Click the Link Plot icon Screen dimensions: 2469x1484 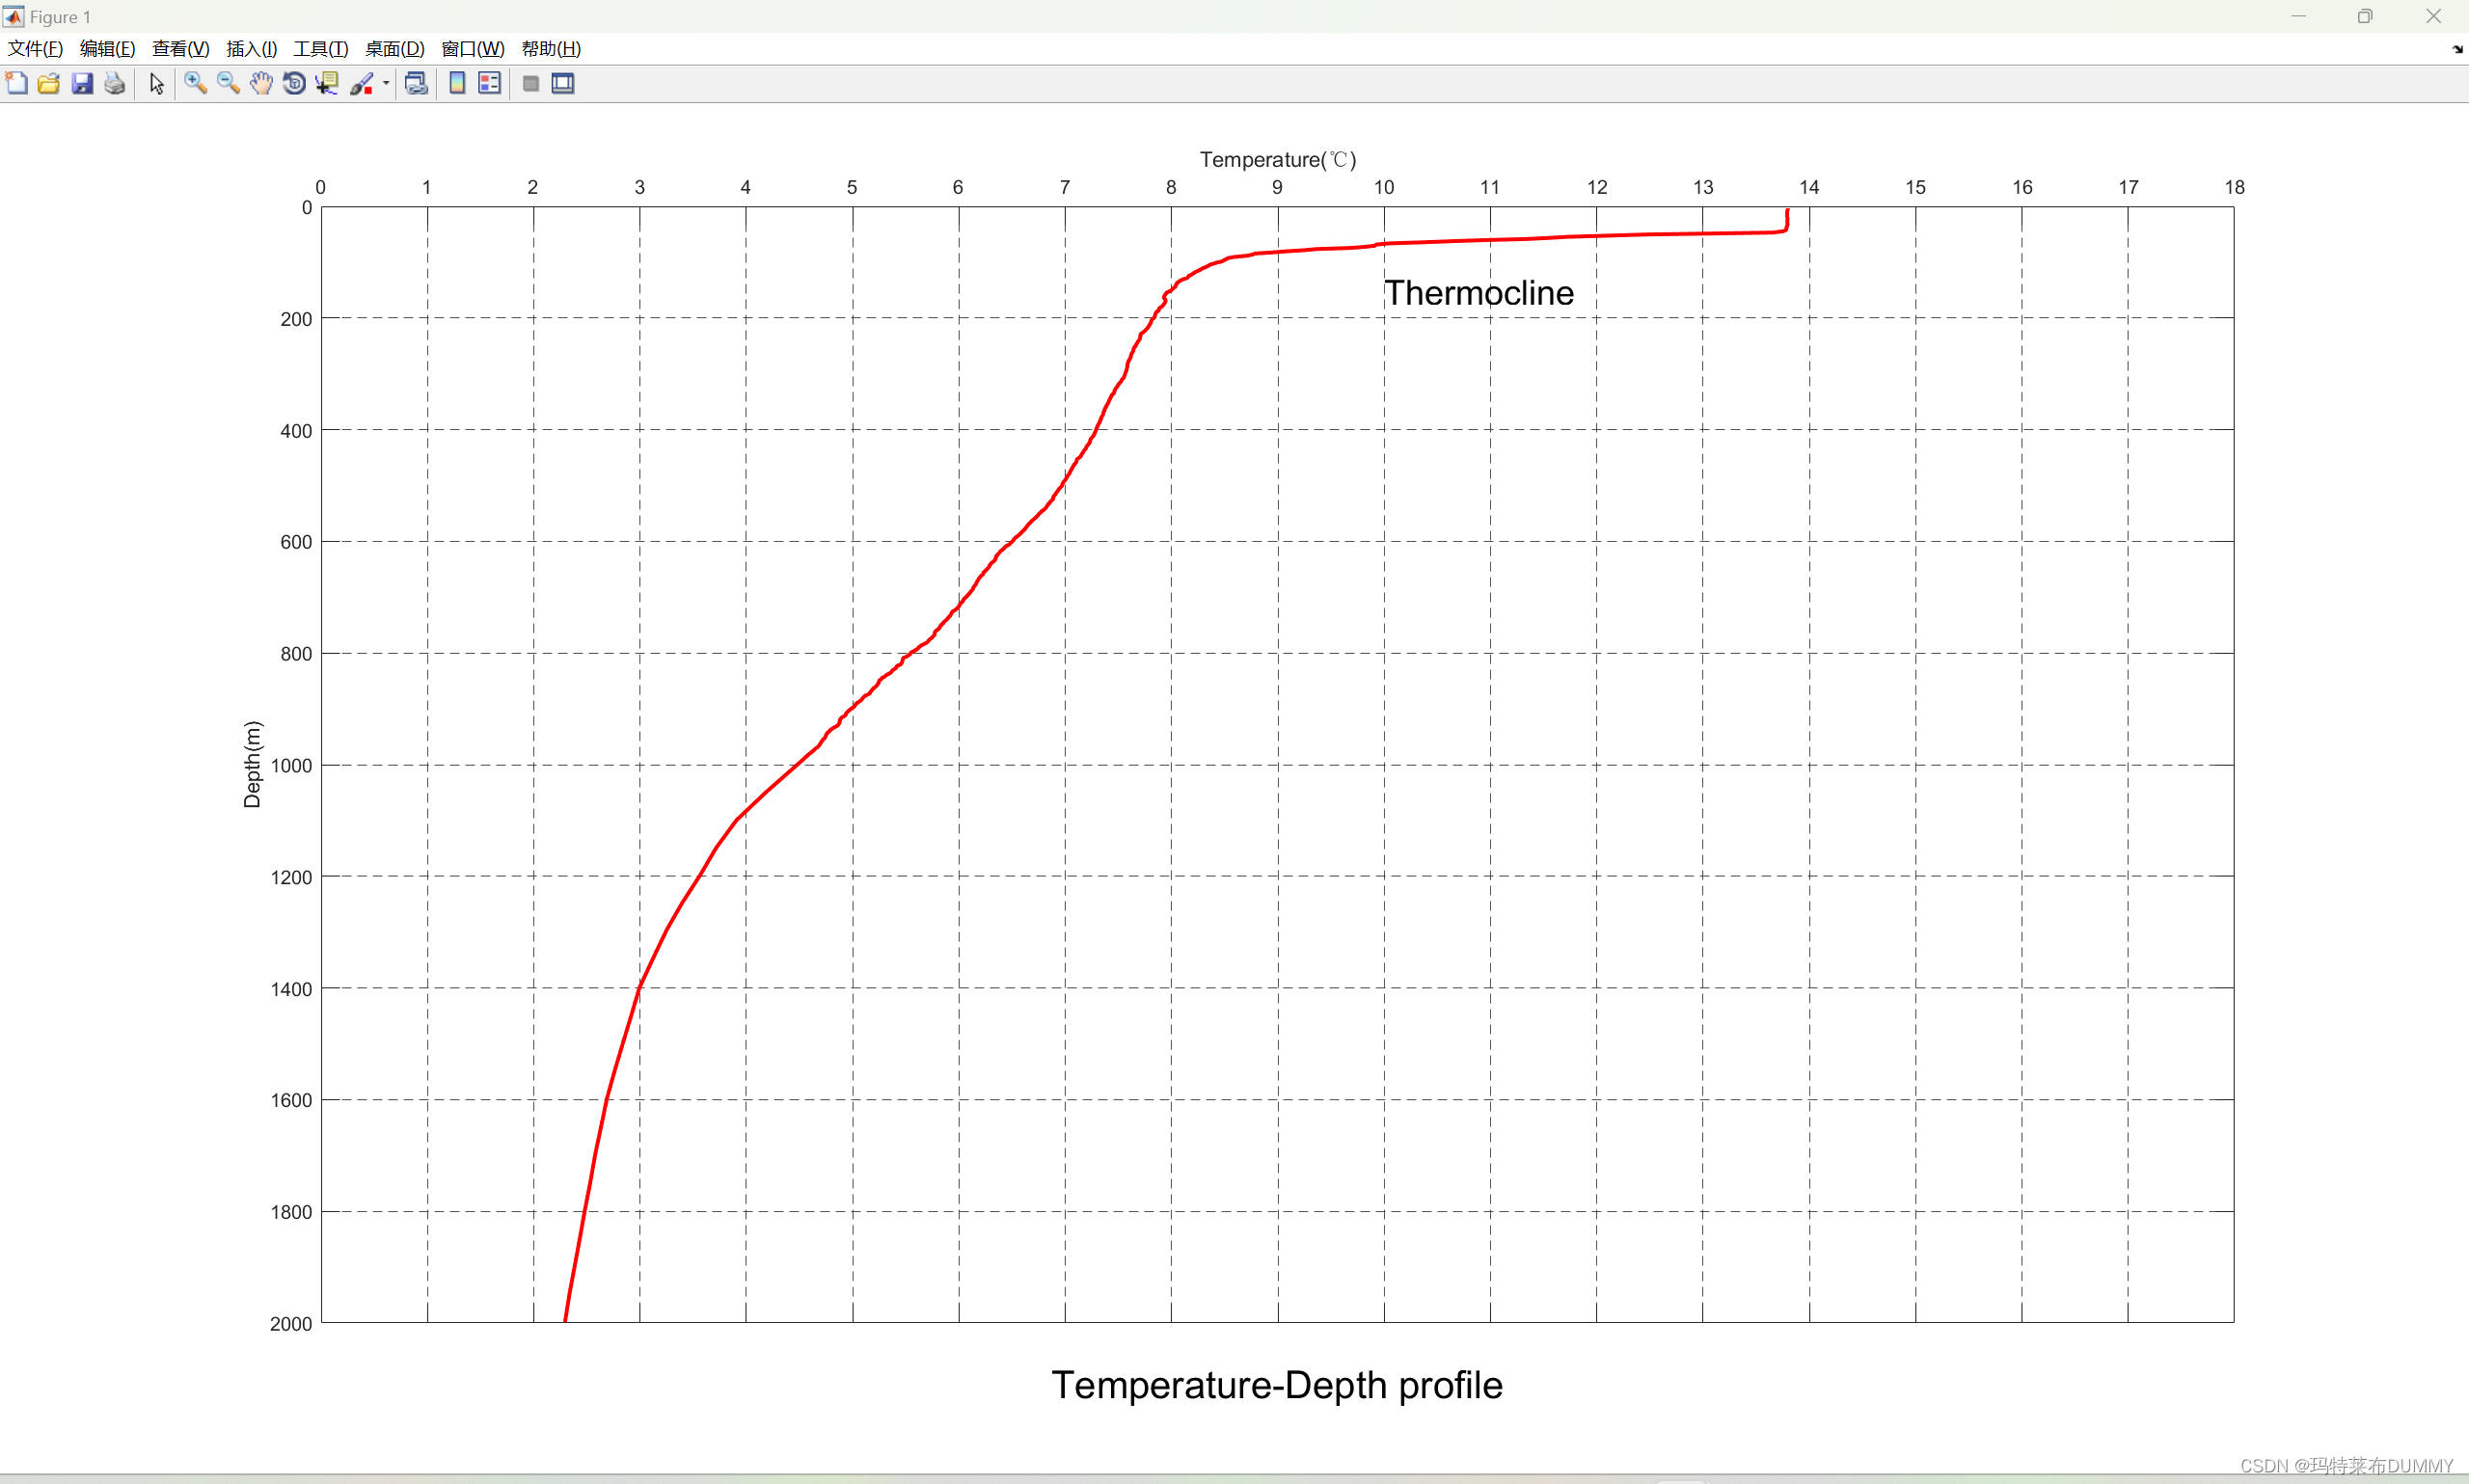point(416,84)
